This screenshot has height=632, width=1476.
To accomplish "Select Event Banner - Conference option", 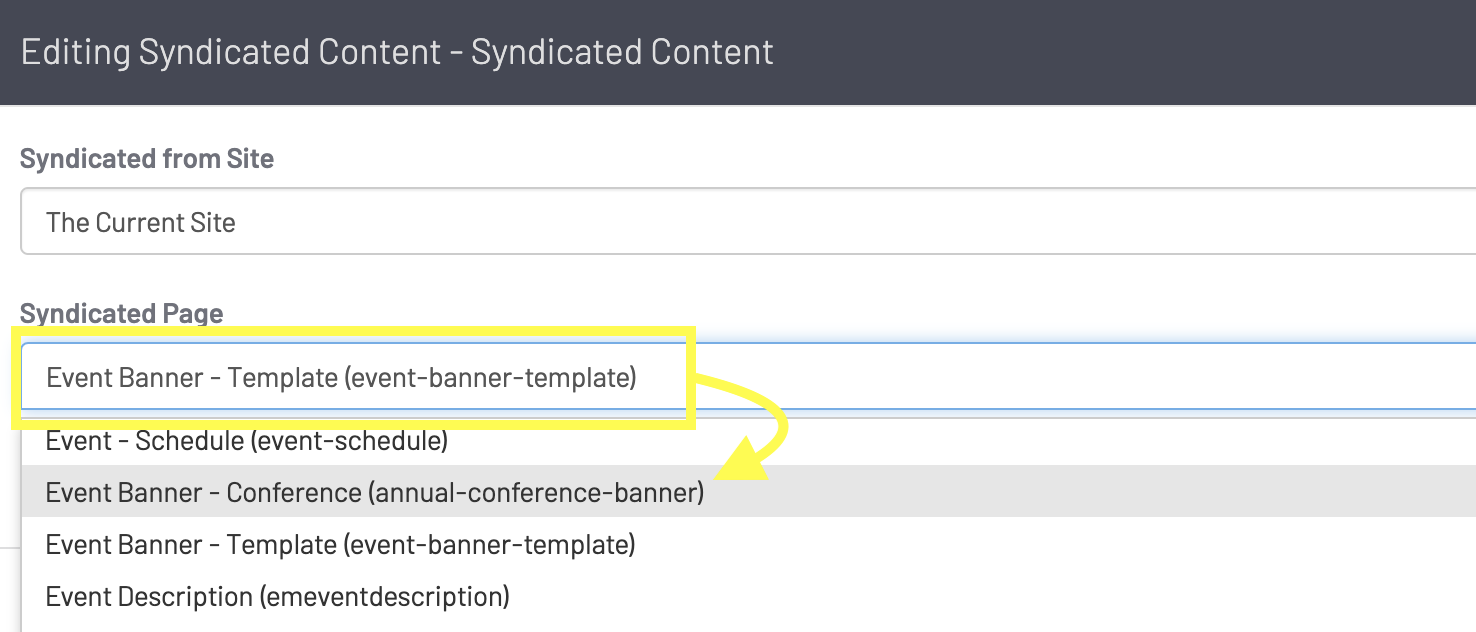I will (x=374, y=492).
